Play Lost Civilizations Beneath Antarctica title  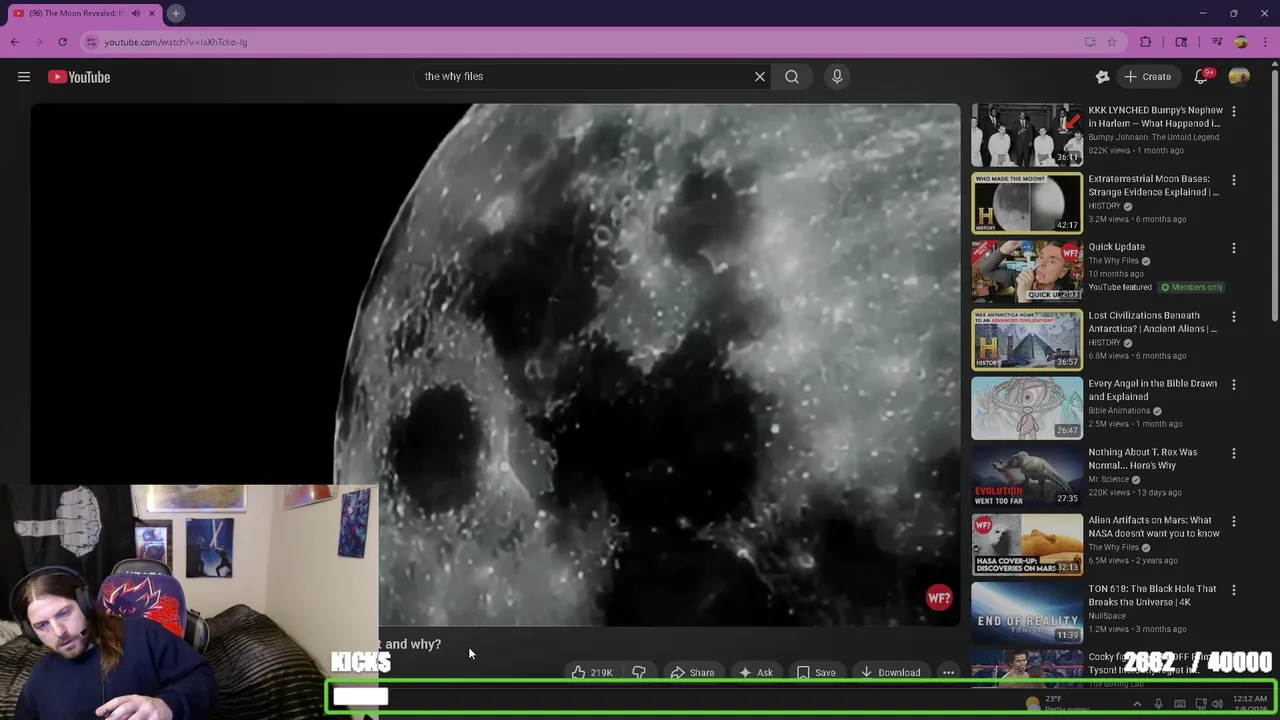pos(1152,322)
